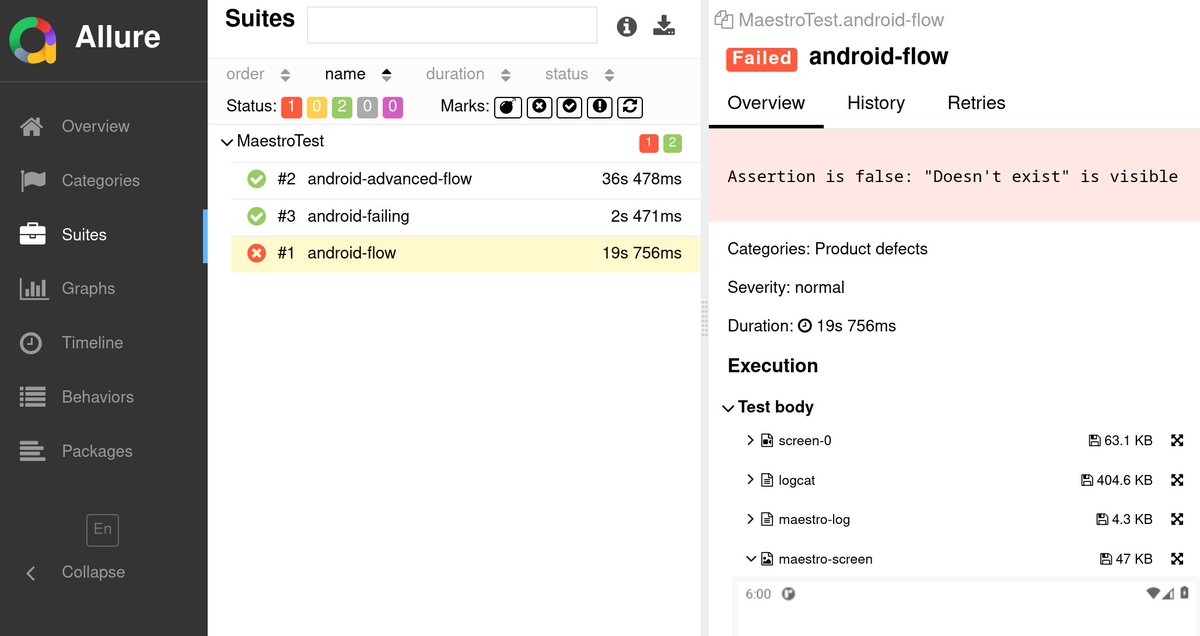The width and height of the screenshot is (1200, 636).
Task: Expand the maestro-log attachment
Action: (x=750, y=519)
